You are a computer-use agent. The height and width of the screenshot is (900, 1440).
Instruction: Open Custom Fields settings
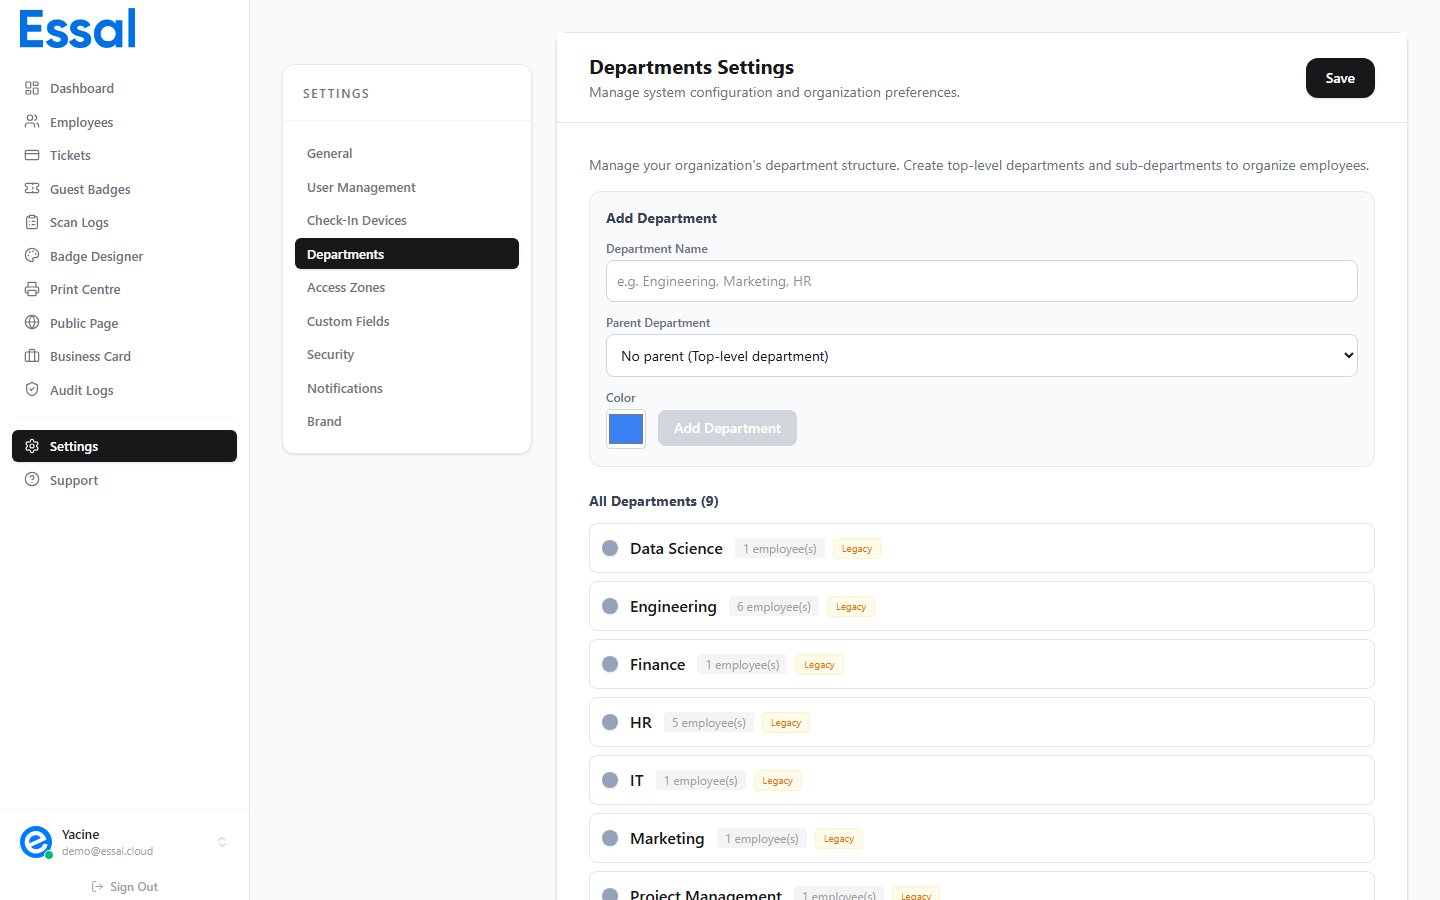point(407,321)
